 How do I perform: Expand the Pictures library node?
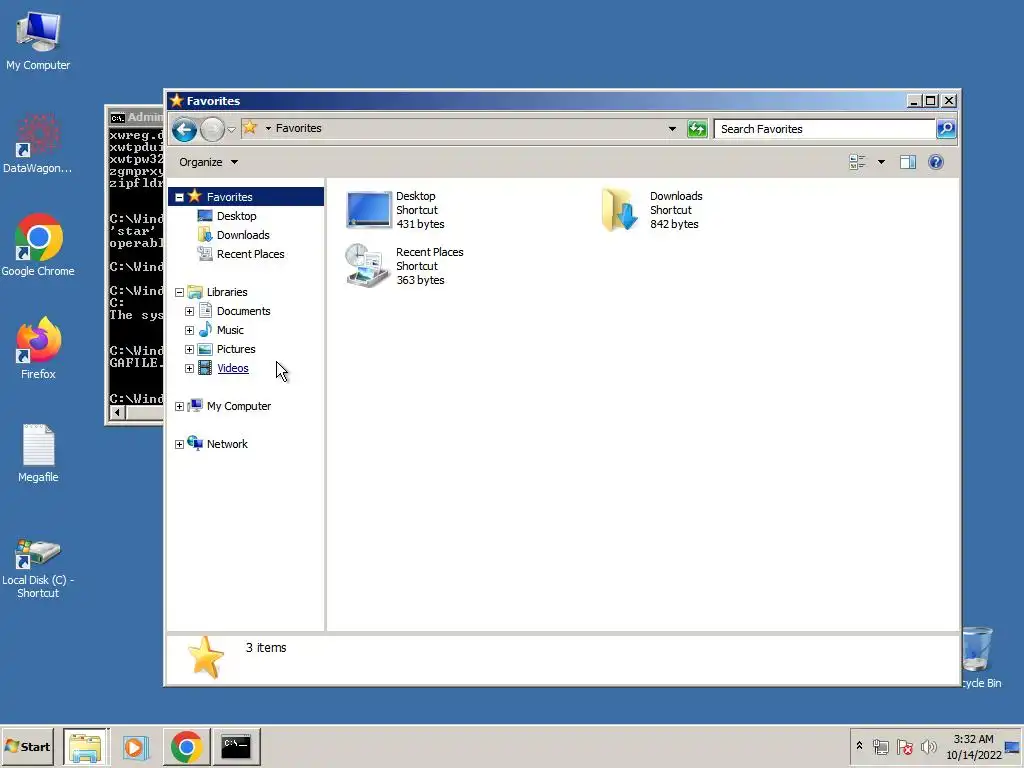pyautogui.click(x=189, y=349)
